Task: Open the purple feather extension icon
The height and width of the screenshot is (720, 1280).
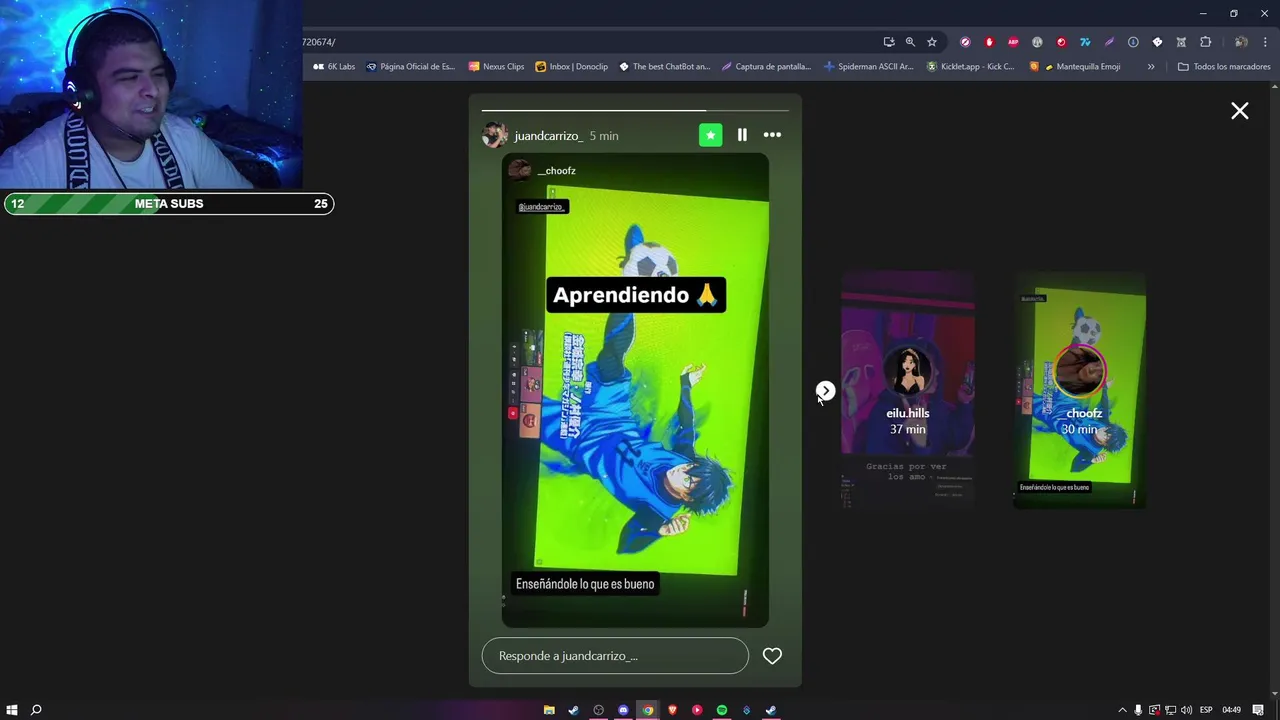Action: click(x=1109, y=42)
